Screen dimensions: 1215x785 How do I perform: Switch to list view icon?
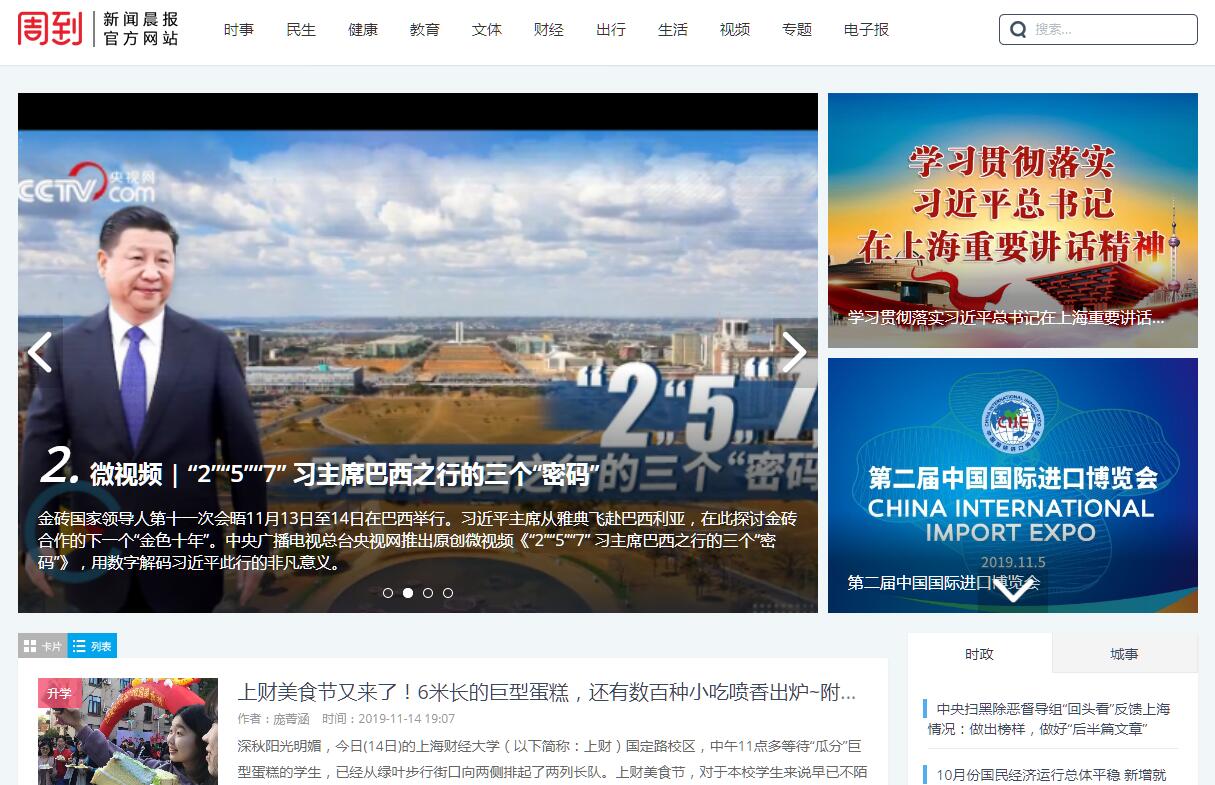[x=92, y=646]
